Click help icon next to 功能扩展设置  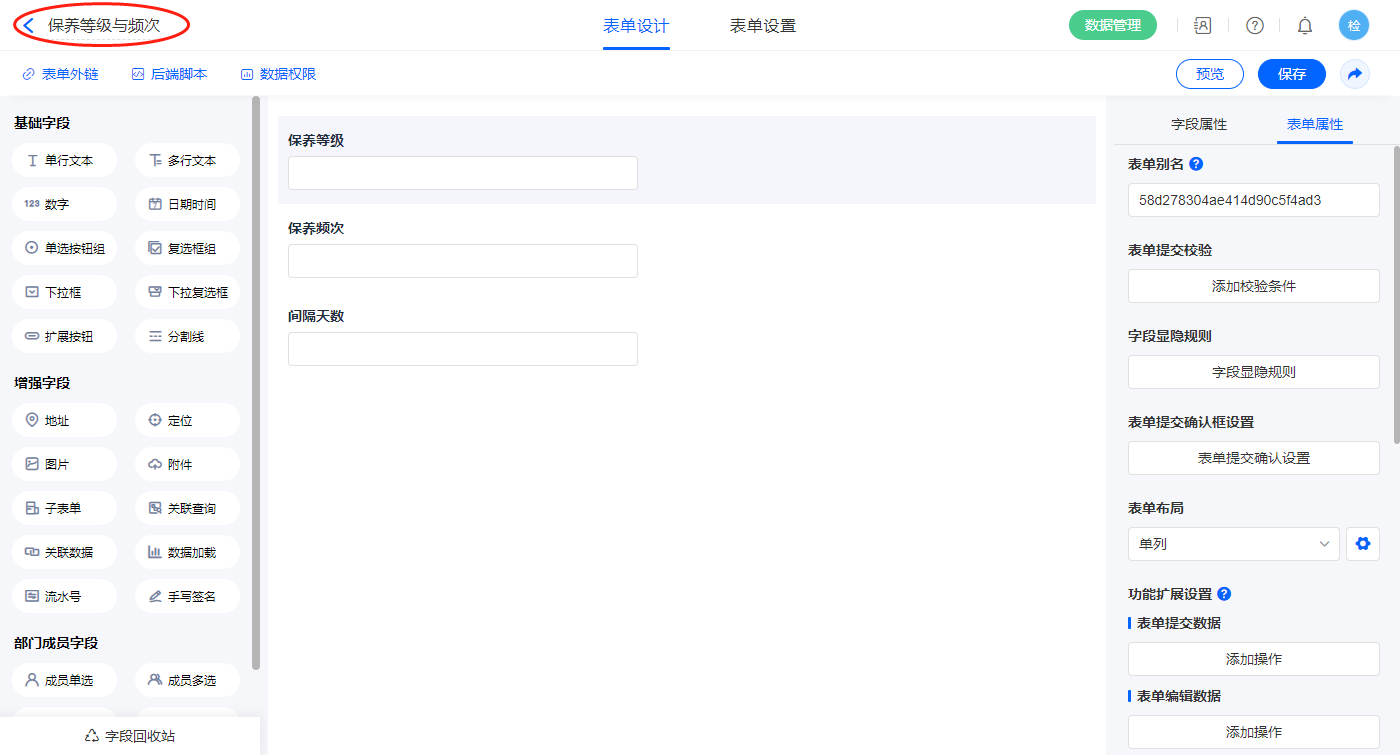(x=1224, y=594)
